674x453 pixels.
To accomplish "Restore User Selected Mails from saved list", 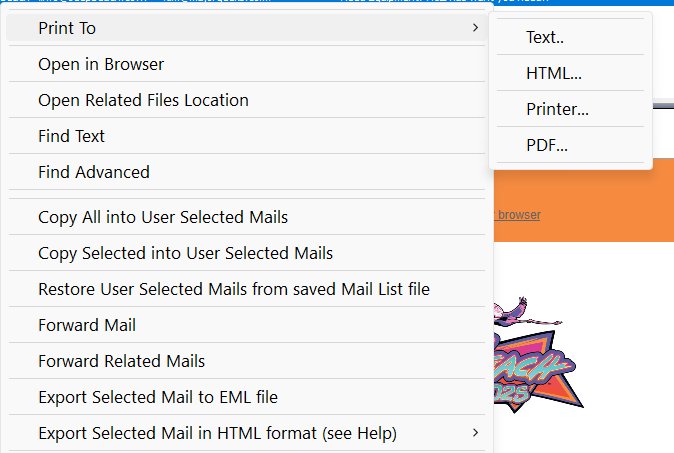I will pyautogui.click(x=234, y=289).
